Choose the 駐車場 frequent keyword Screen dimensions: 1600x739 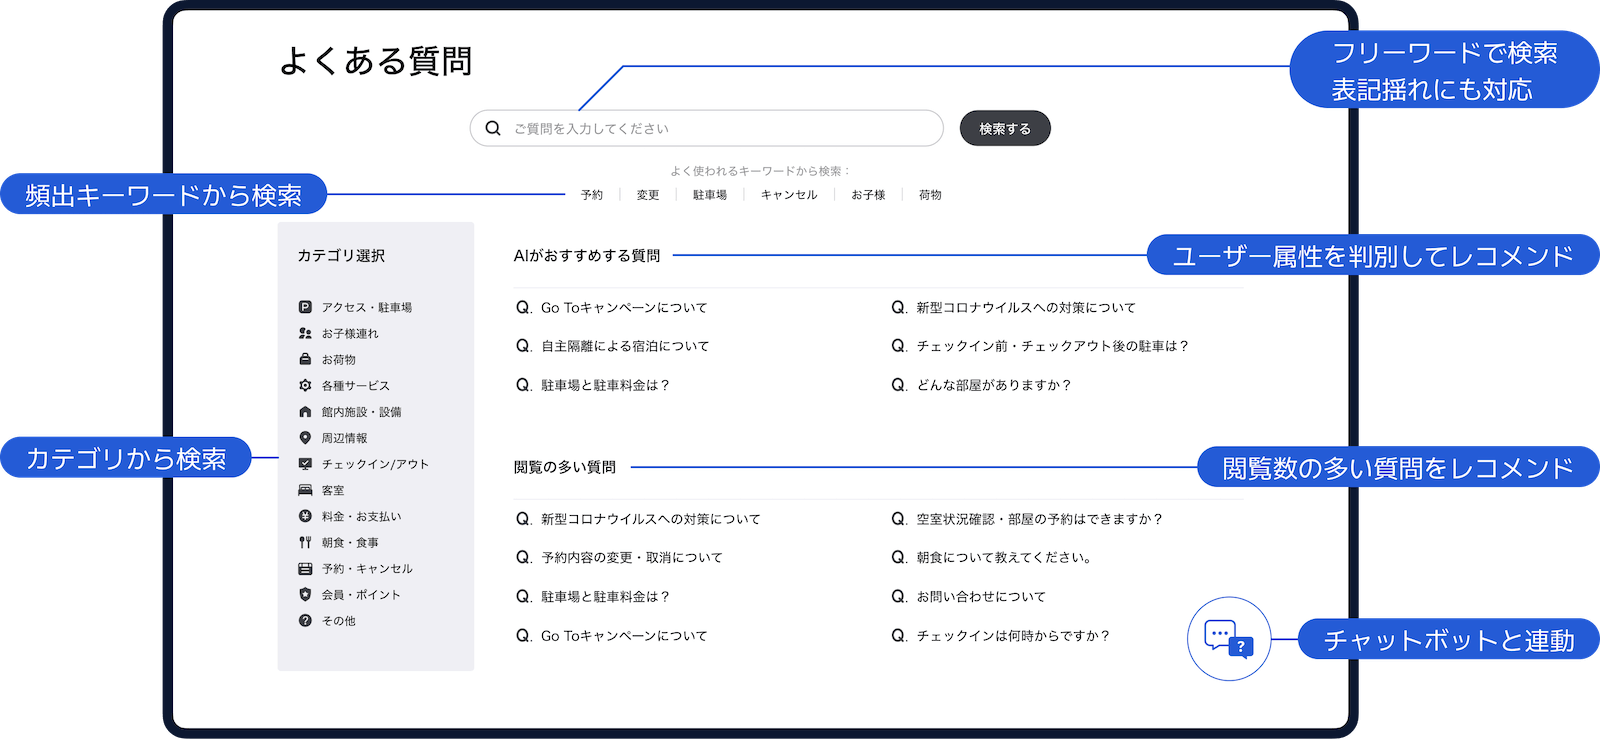point(710,195)
